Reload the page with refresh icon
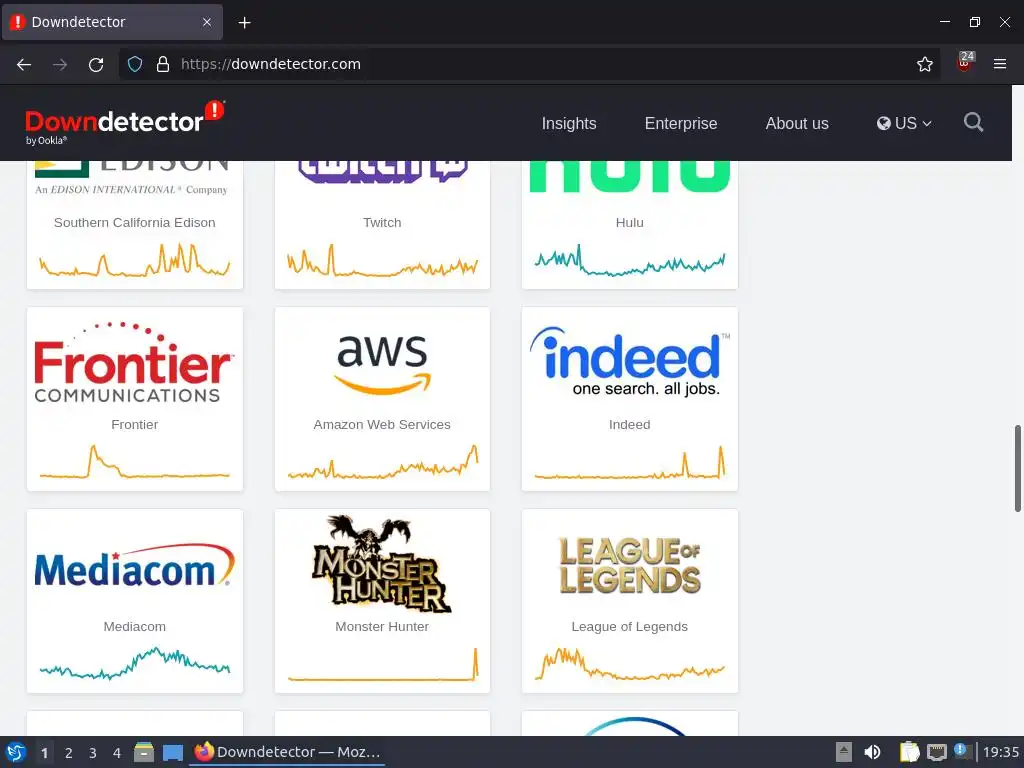This screenshot has height=768, width=1024. point(96,64)
